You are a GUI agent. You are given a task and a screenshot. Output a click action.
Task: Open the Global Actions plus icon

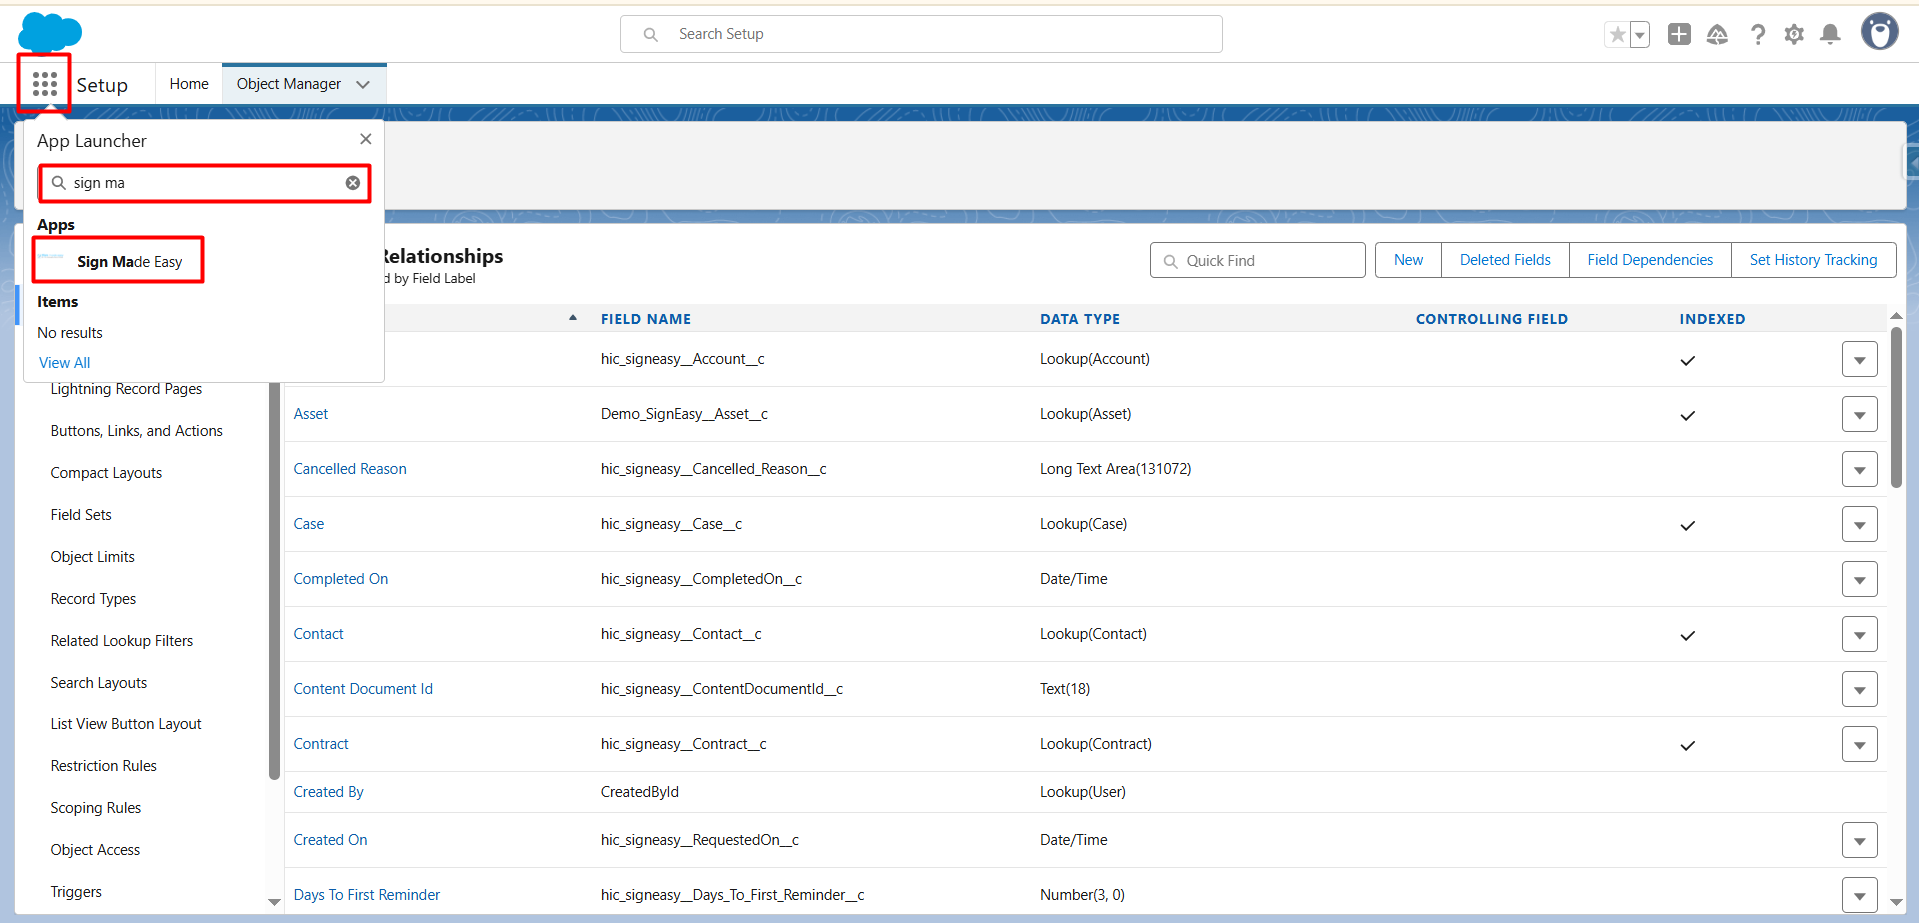[x=1679, y=35]
